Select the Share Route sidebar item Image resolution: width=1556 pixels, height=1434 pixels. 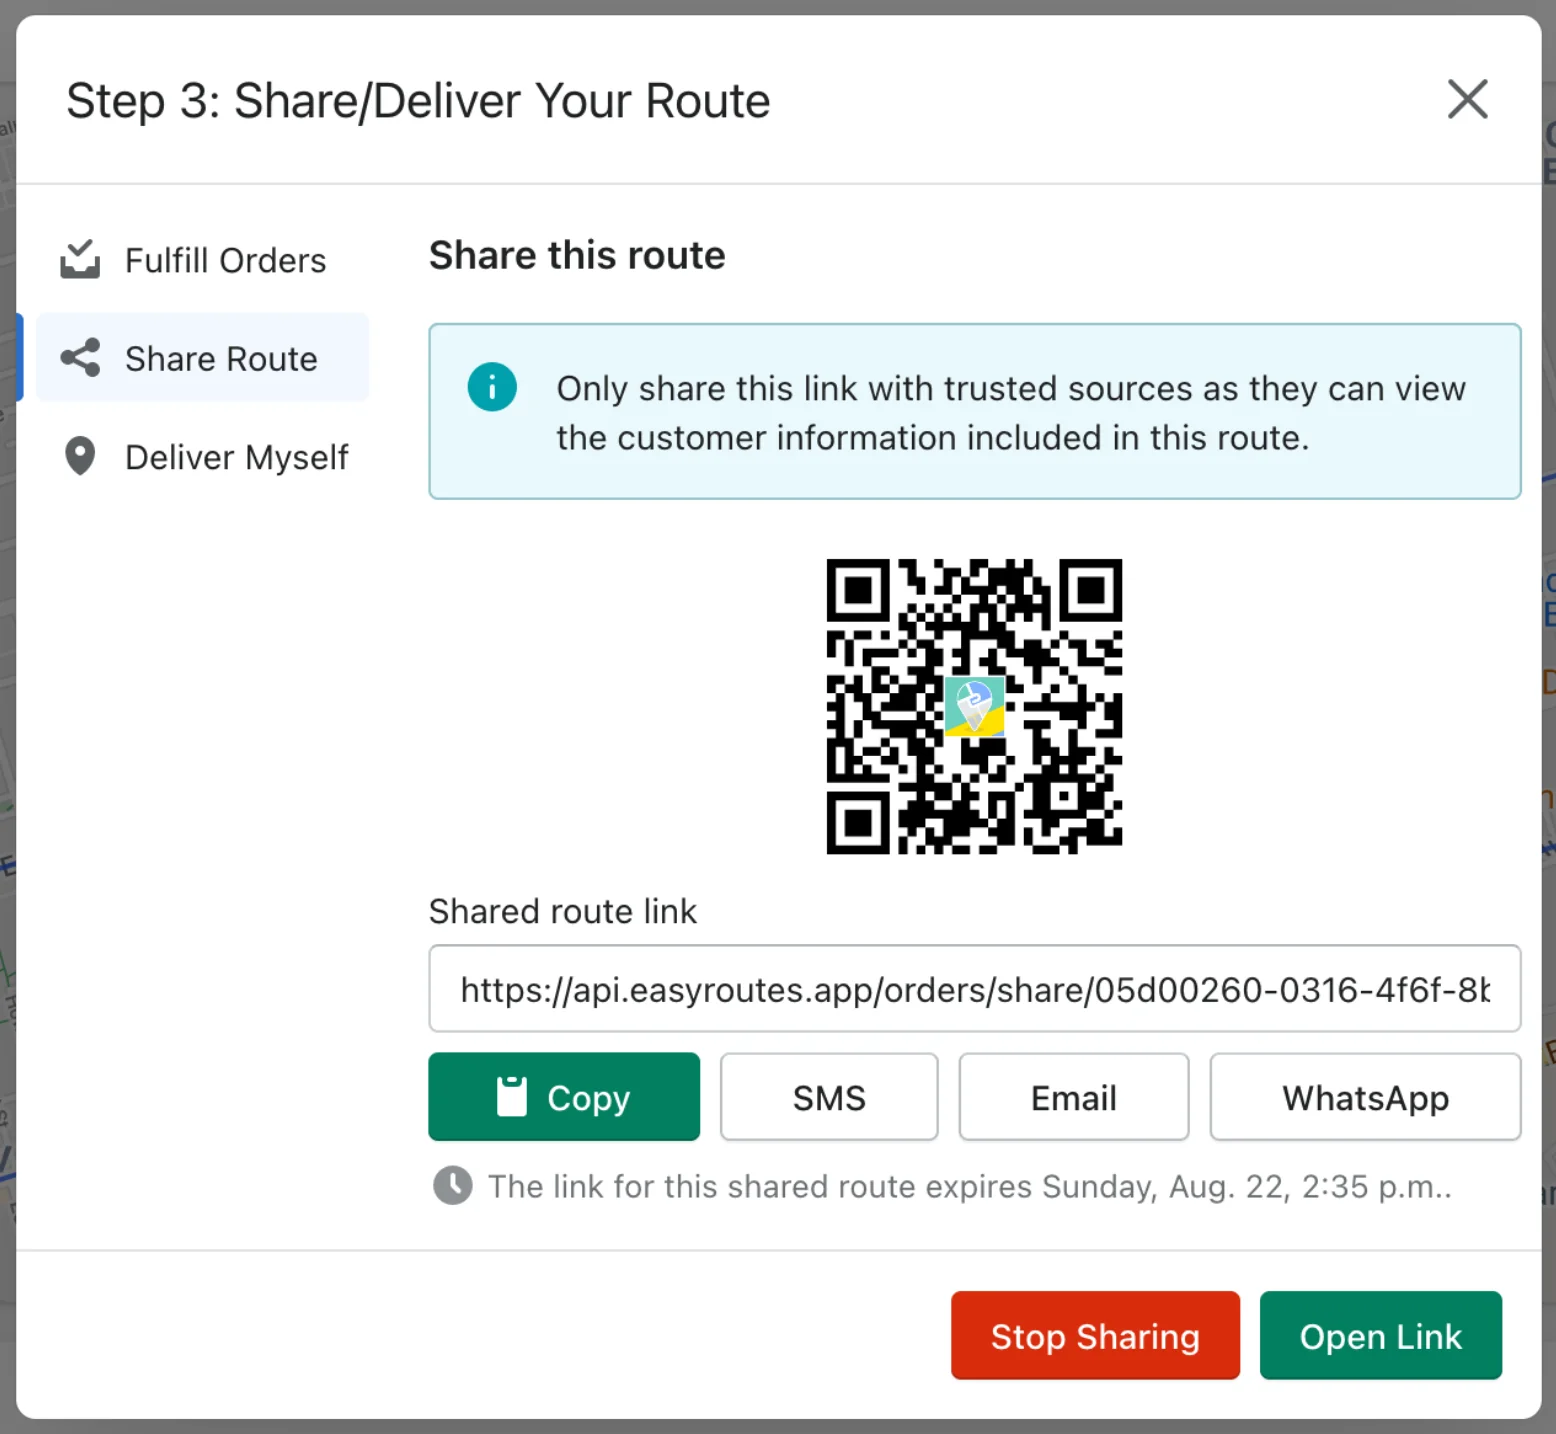pyautogui.click(x=202, y=358)
